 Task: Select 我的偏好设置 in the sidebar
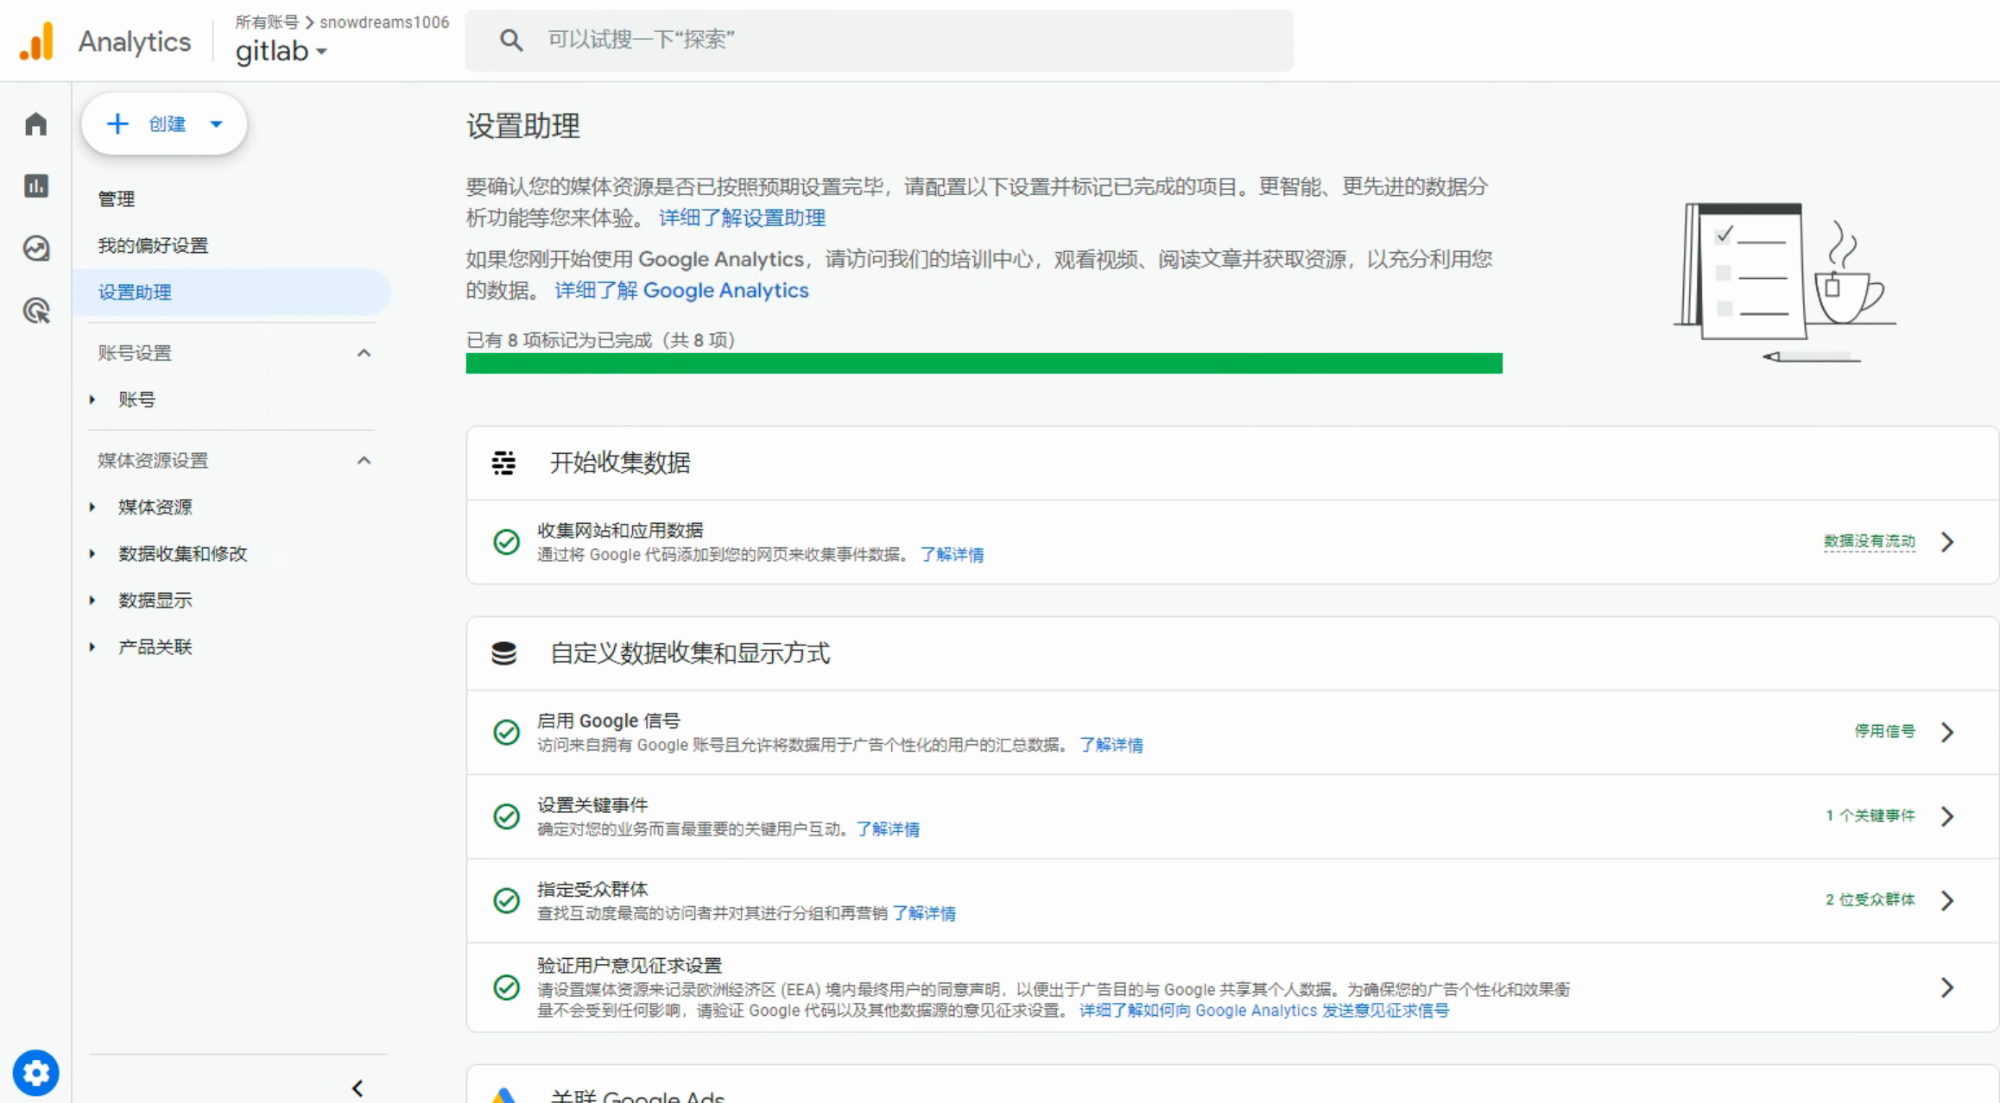(153, 246)
